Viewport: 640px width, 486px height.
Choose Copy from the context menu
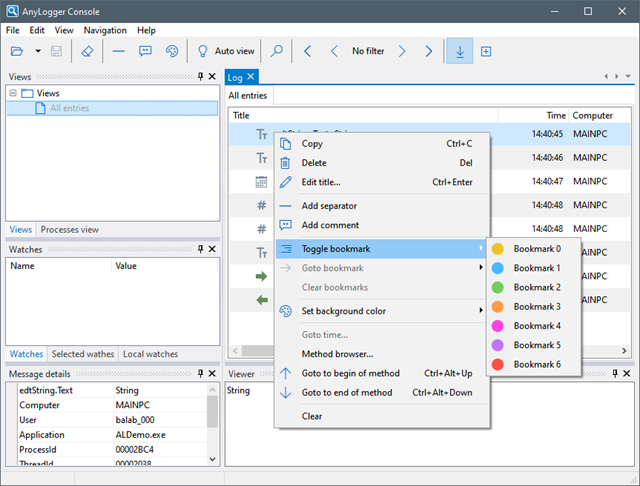pyautogui.click(x=312, y=144)
